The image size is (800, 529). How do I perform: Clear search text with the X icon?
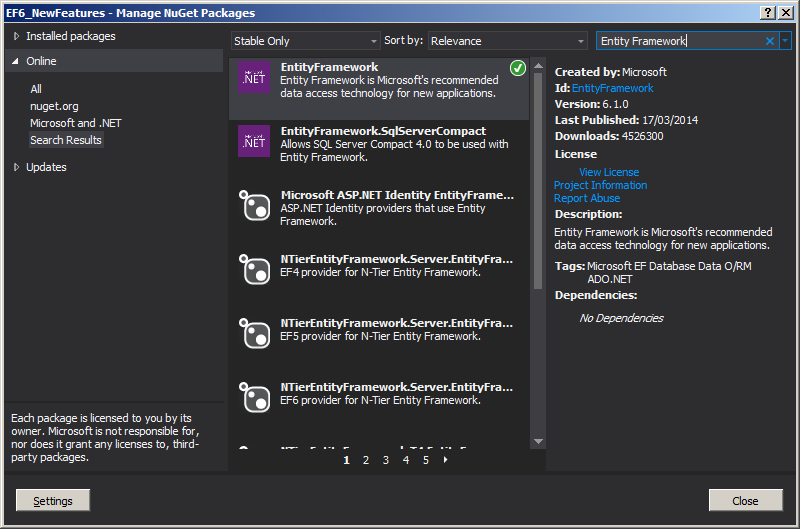[x=770, y=41]
